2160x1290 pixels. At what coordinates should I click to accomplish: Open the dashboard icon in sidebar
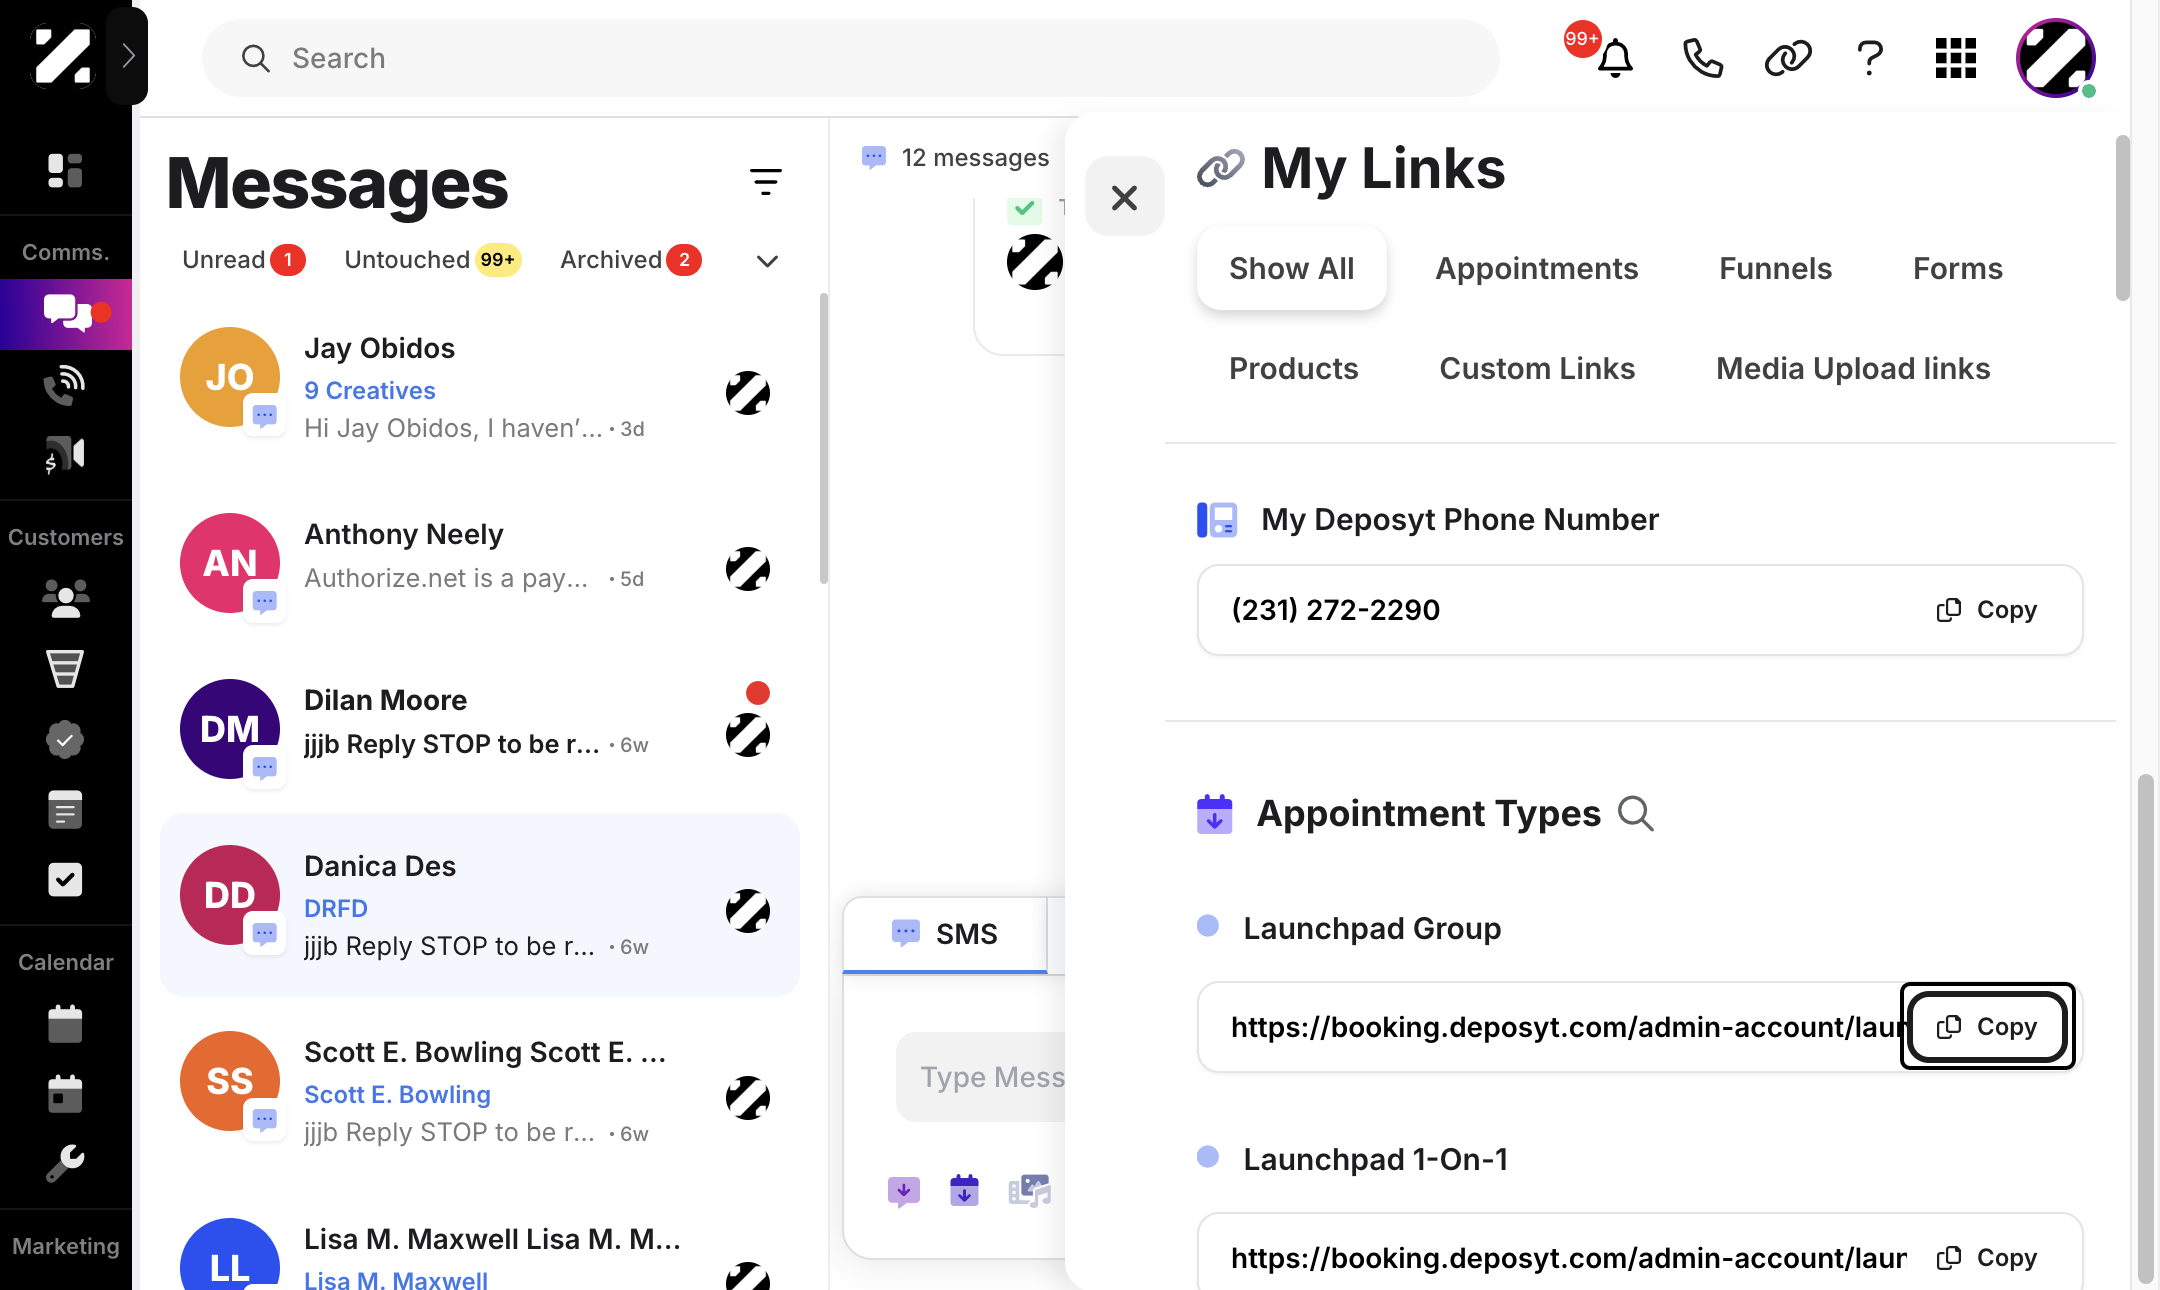pos(65,170)
